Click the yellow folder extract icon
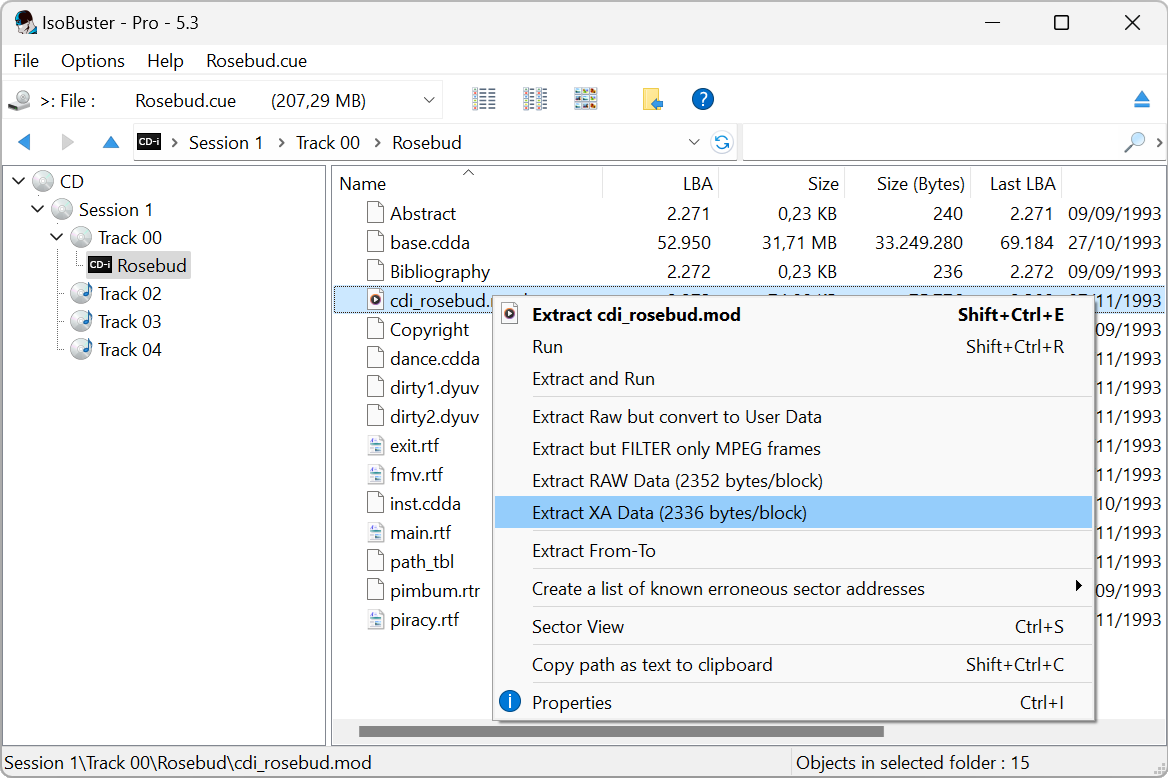 653,99
